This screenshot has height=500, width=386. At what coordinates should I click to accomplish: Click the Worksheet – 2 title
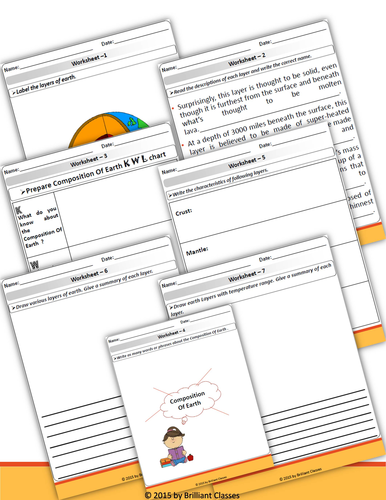[246, 59]
